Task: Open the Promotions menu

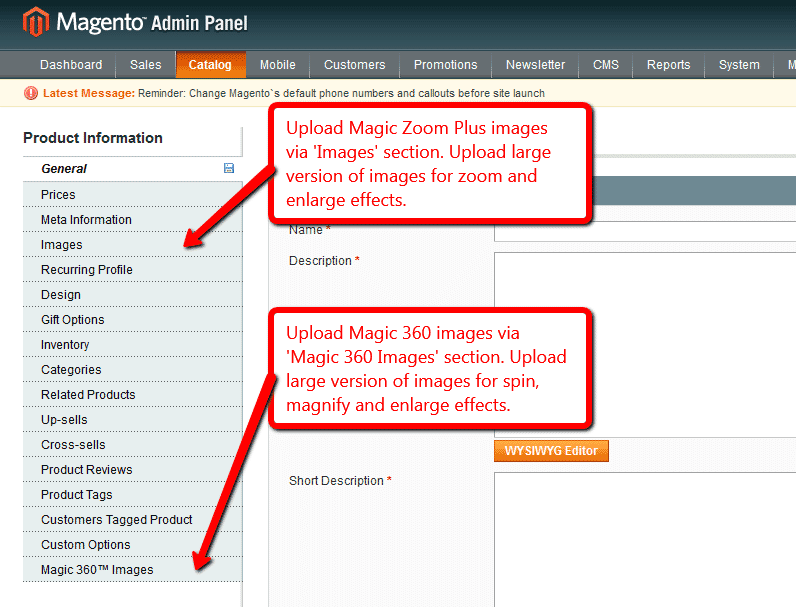Action: tap(446, 65)
